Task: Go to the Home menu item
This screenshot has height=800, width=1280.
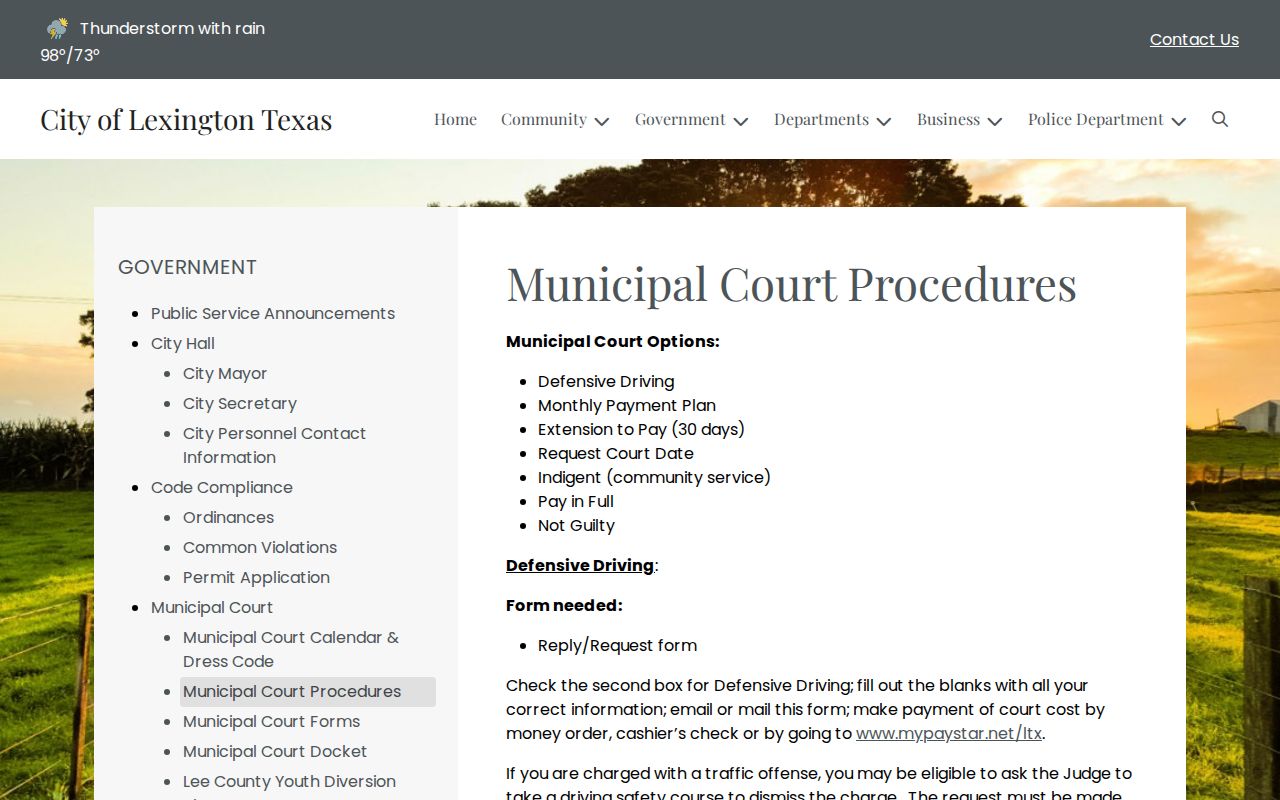Action: pos(455,119)
